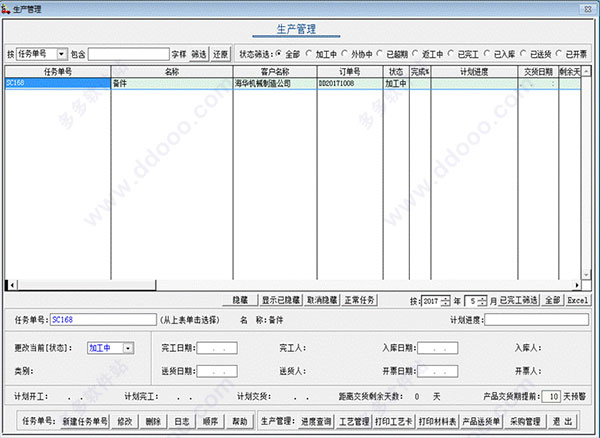Click the 客户名称 column header

pos(275,72)
